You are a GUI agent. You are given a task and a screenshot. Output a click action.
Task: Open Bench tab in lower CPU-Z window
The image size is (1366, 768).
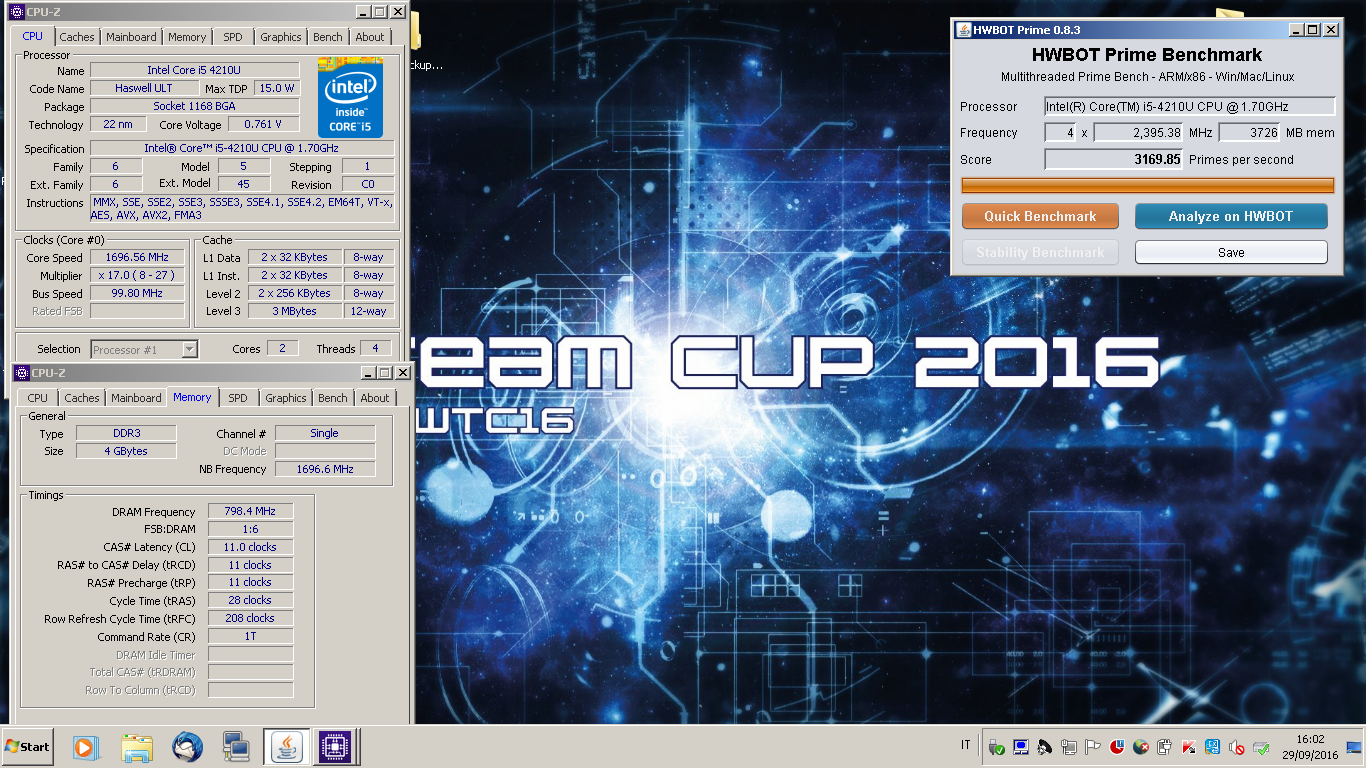pos(333,398)
